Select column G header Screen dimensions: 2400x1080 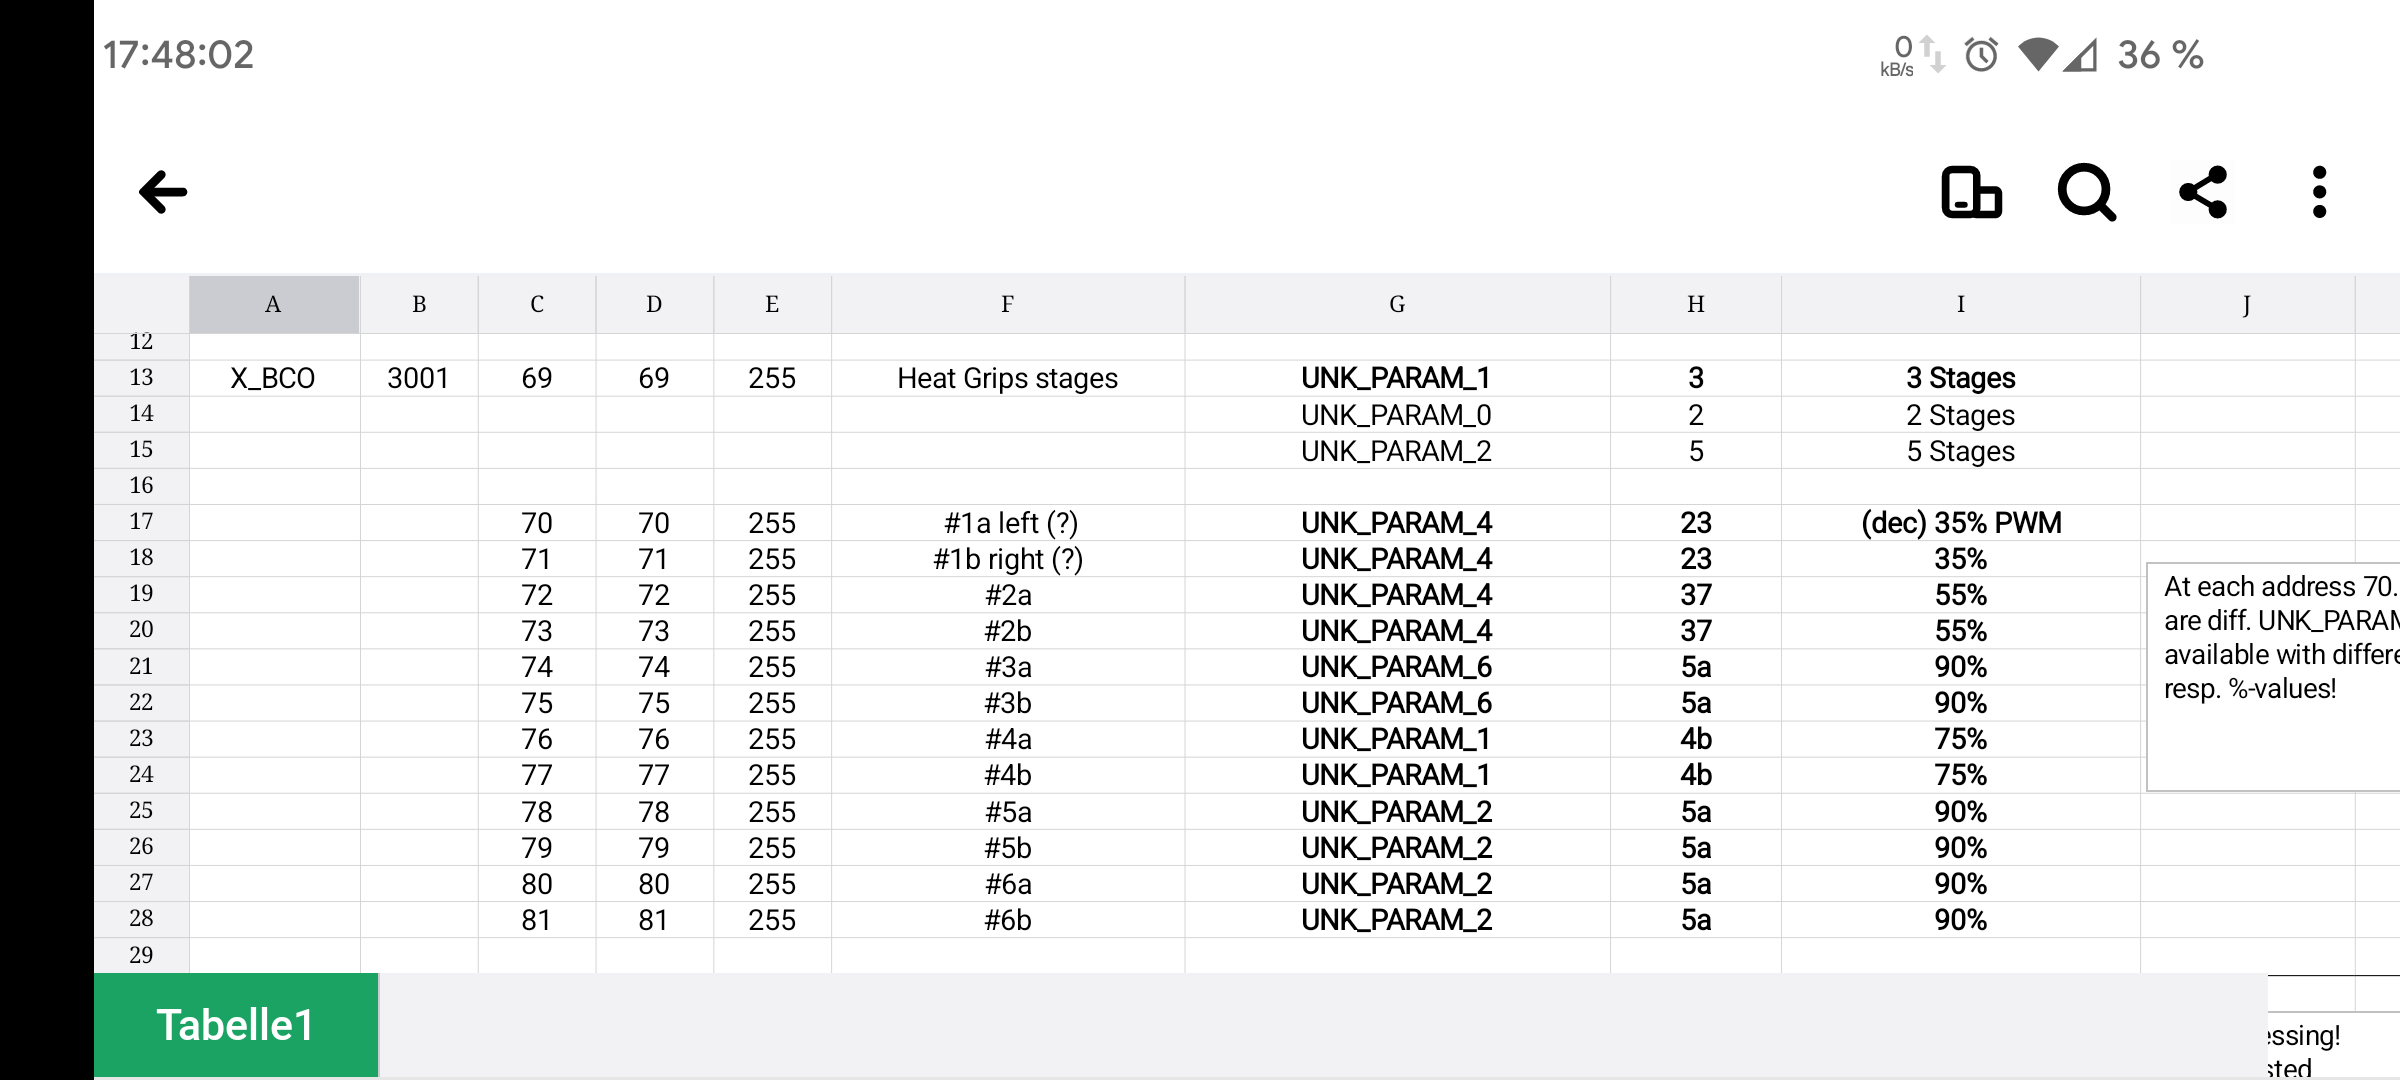1397,304
